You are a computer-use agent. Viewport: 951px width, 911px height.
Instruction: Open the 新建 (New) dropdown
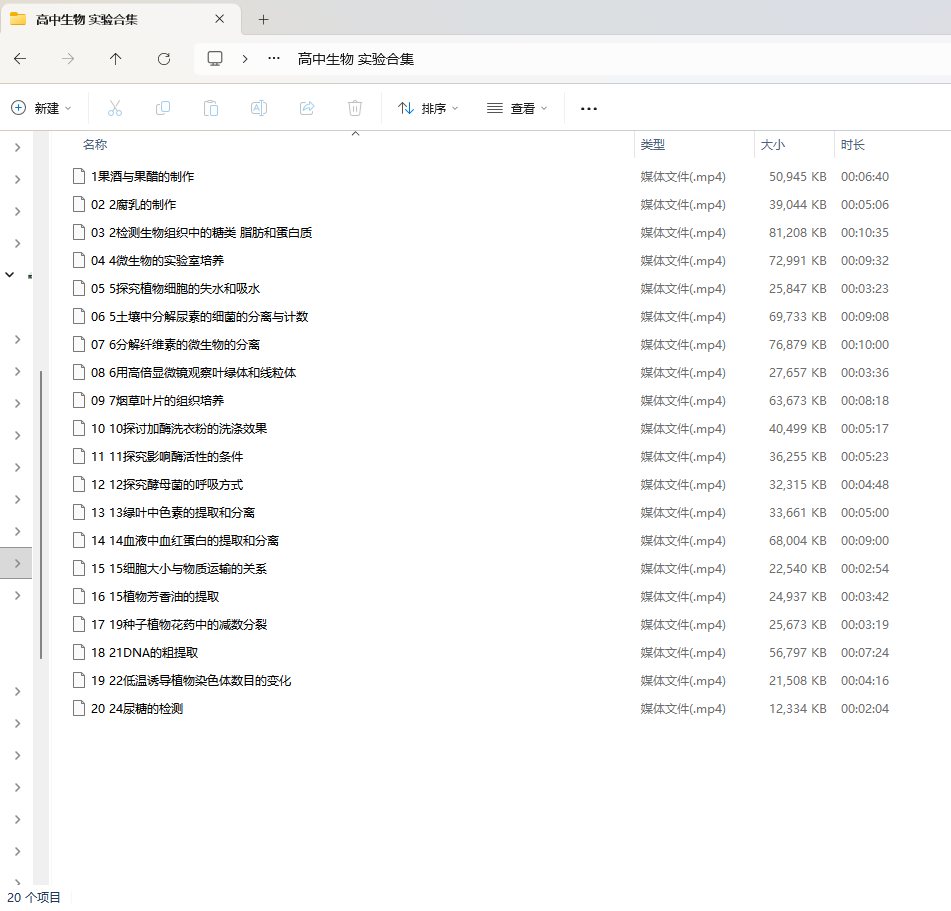[x=42, y=108]
